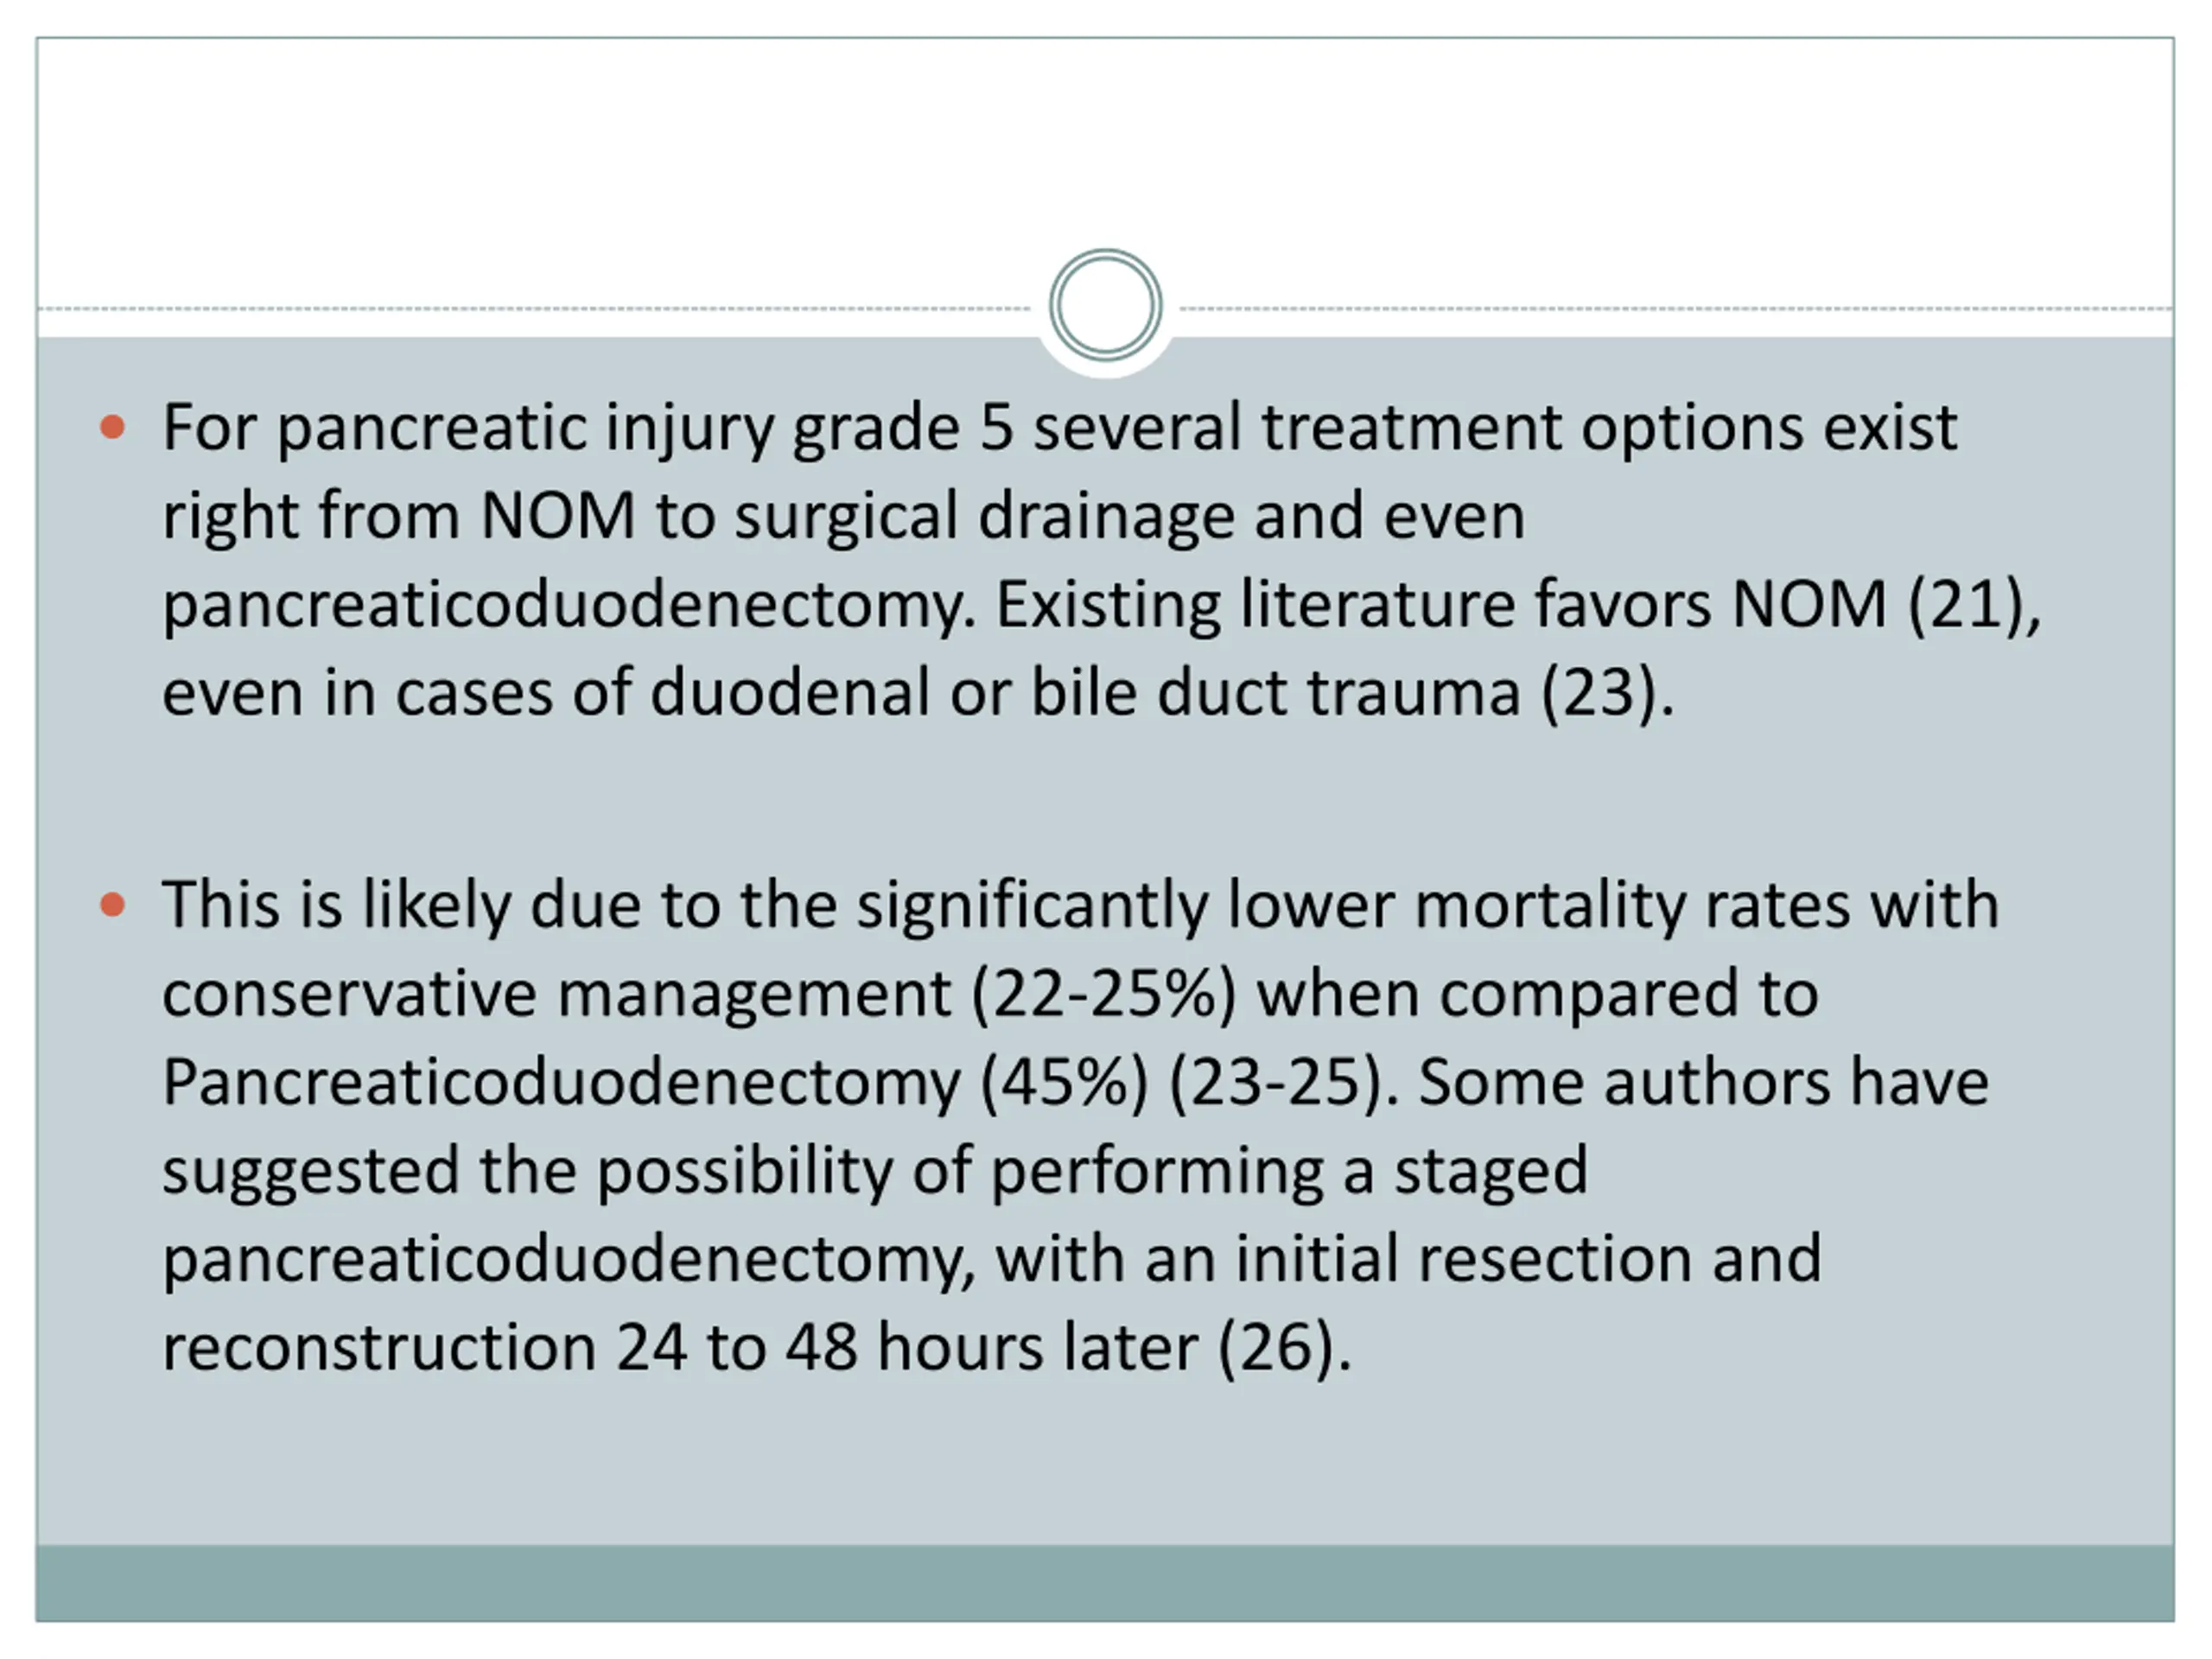
Task: Click the words "Some authors have"
Action: click(x=1704, y=1083)
